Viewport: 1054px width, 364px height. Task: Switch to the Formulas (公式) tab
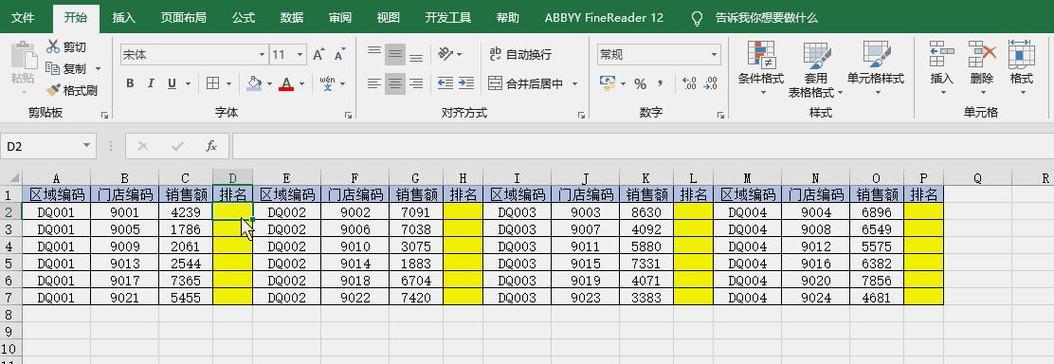pyautogui.click(x=243, y=17)
